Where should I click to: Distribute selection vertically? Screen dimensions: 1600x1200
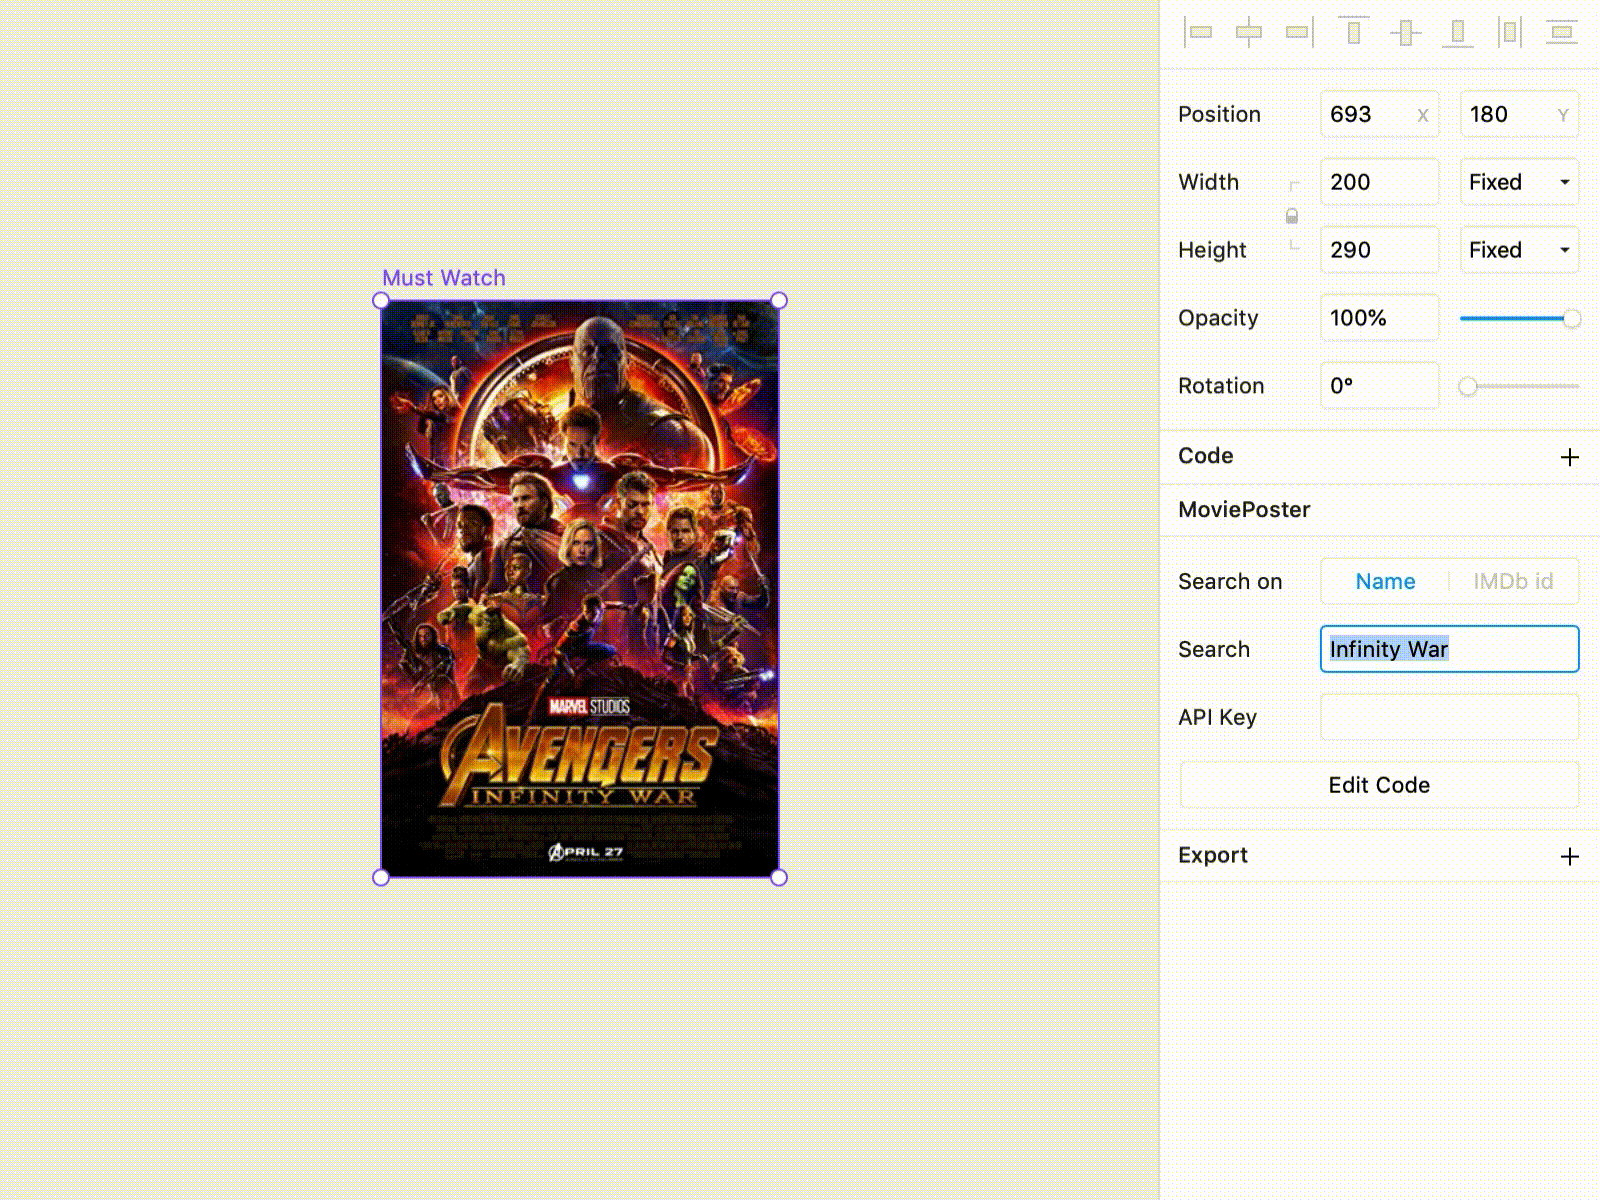click(1561, 32)
